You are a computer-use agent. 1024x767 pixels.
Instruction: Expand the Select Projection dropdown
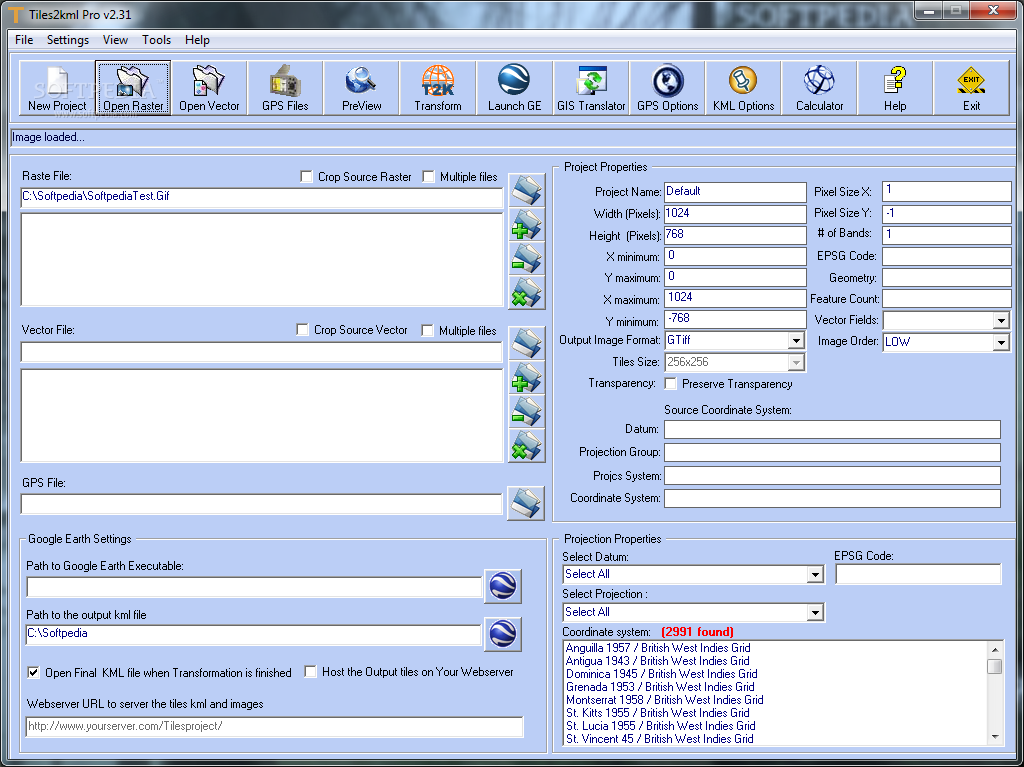pos(814,612)
